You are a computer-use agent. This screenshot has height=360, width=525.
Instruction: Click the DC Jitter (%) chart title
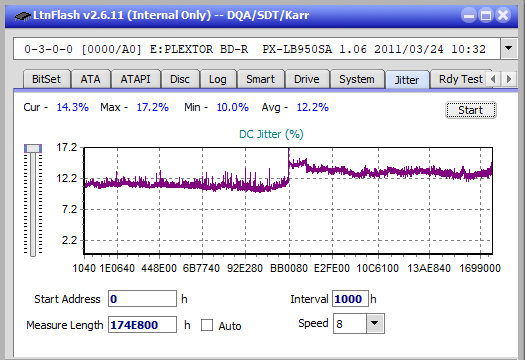(x=271, y=134)
